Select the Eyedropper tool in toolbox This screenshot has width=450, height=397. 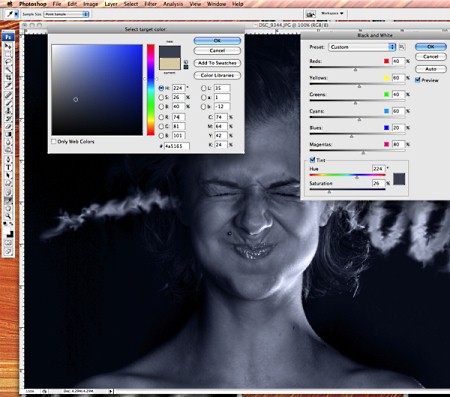coord(8,200)
